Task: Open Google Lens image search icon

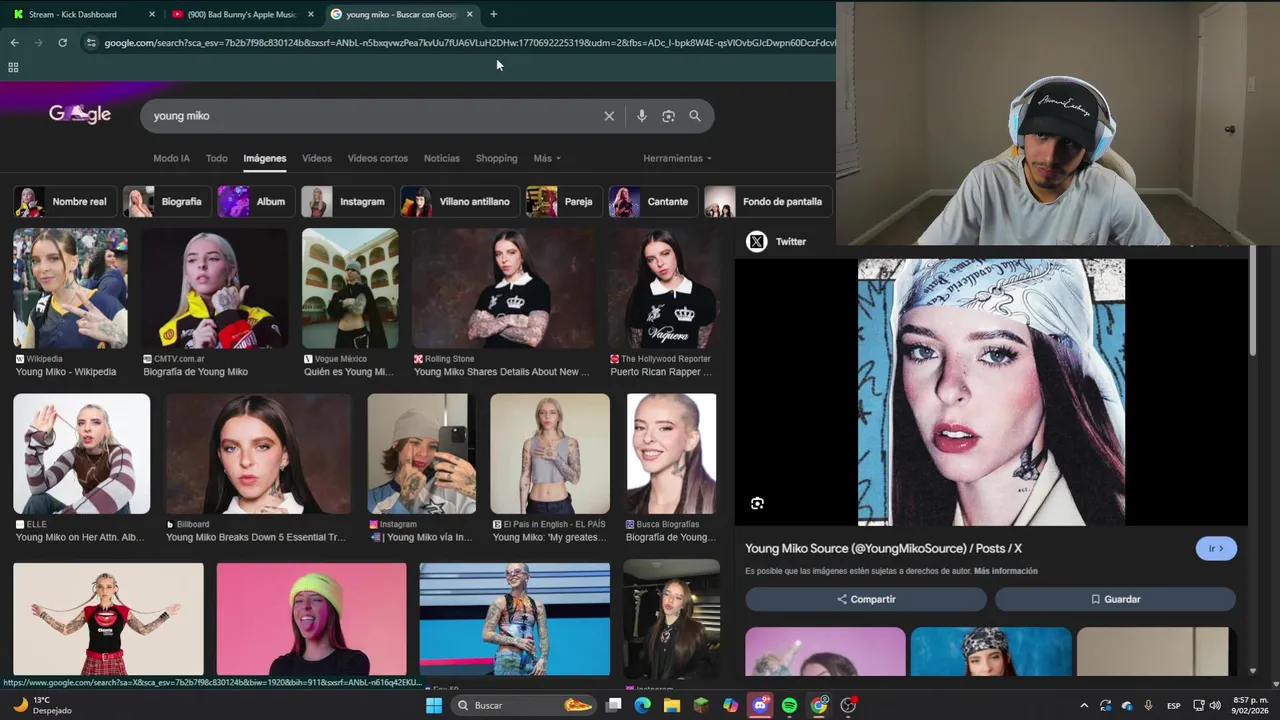Action: [x=668, y=116]
